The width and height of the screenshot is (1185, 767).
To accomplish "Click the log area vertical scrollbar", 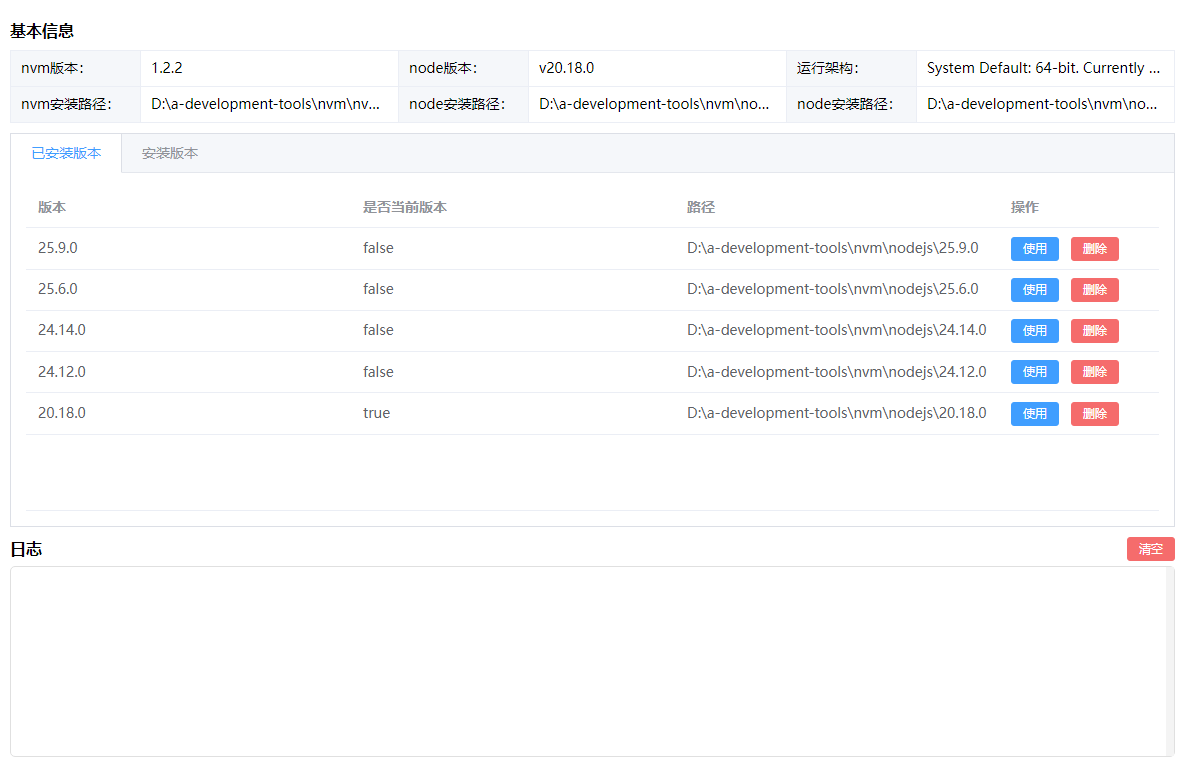I will pyautogui.click(x=1169, y=661).
